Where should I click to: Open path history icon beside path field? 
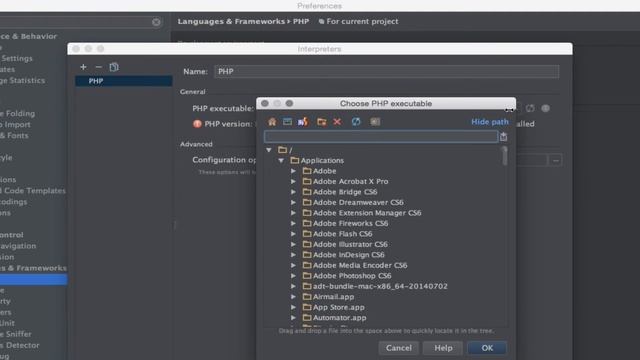point(504,137)
